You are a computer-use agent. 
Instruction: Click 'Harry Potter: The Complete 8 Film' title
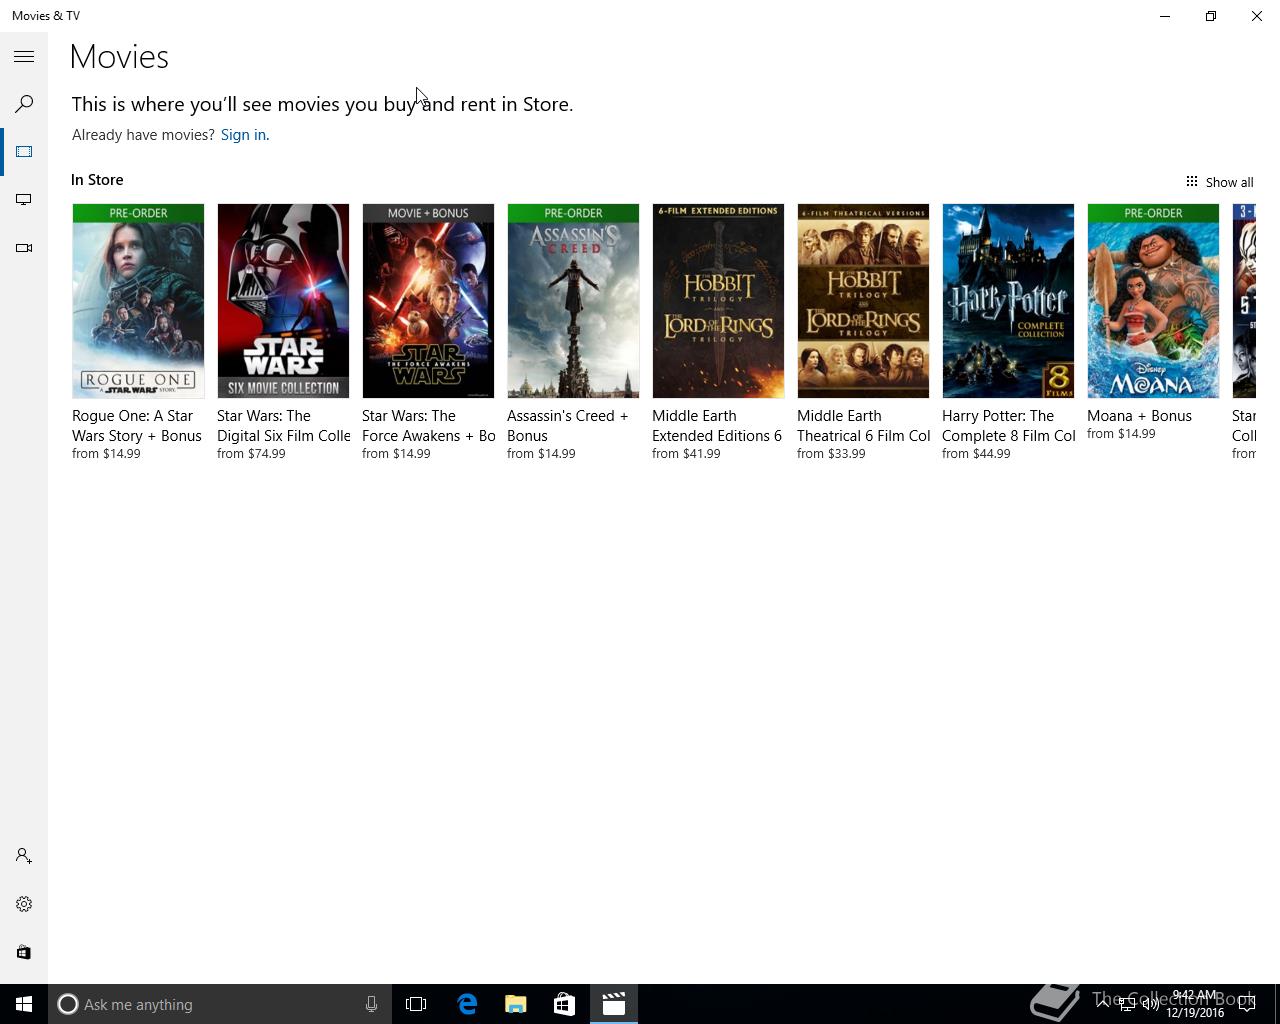1009,426
